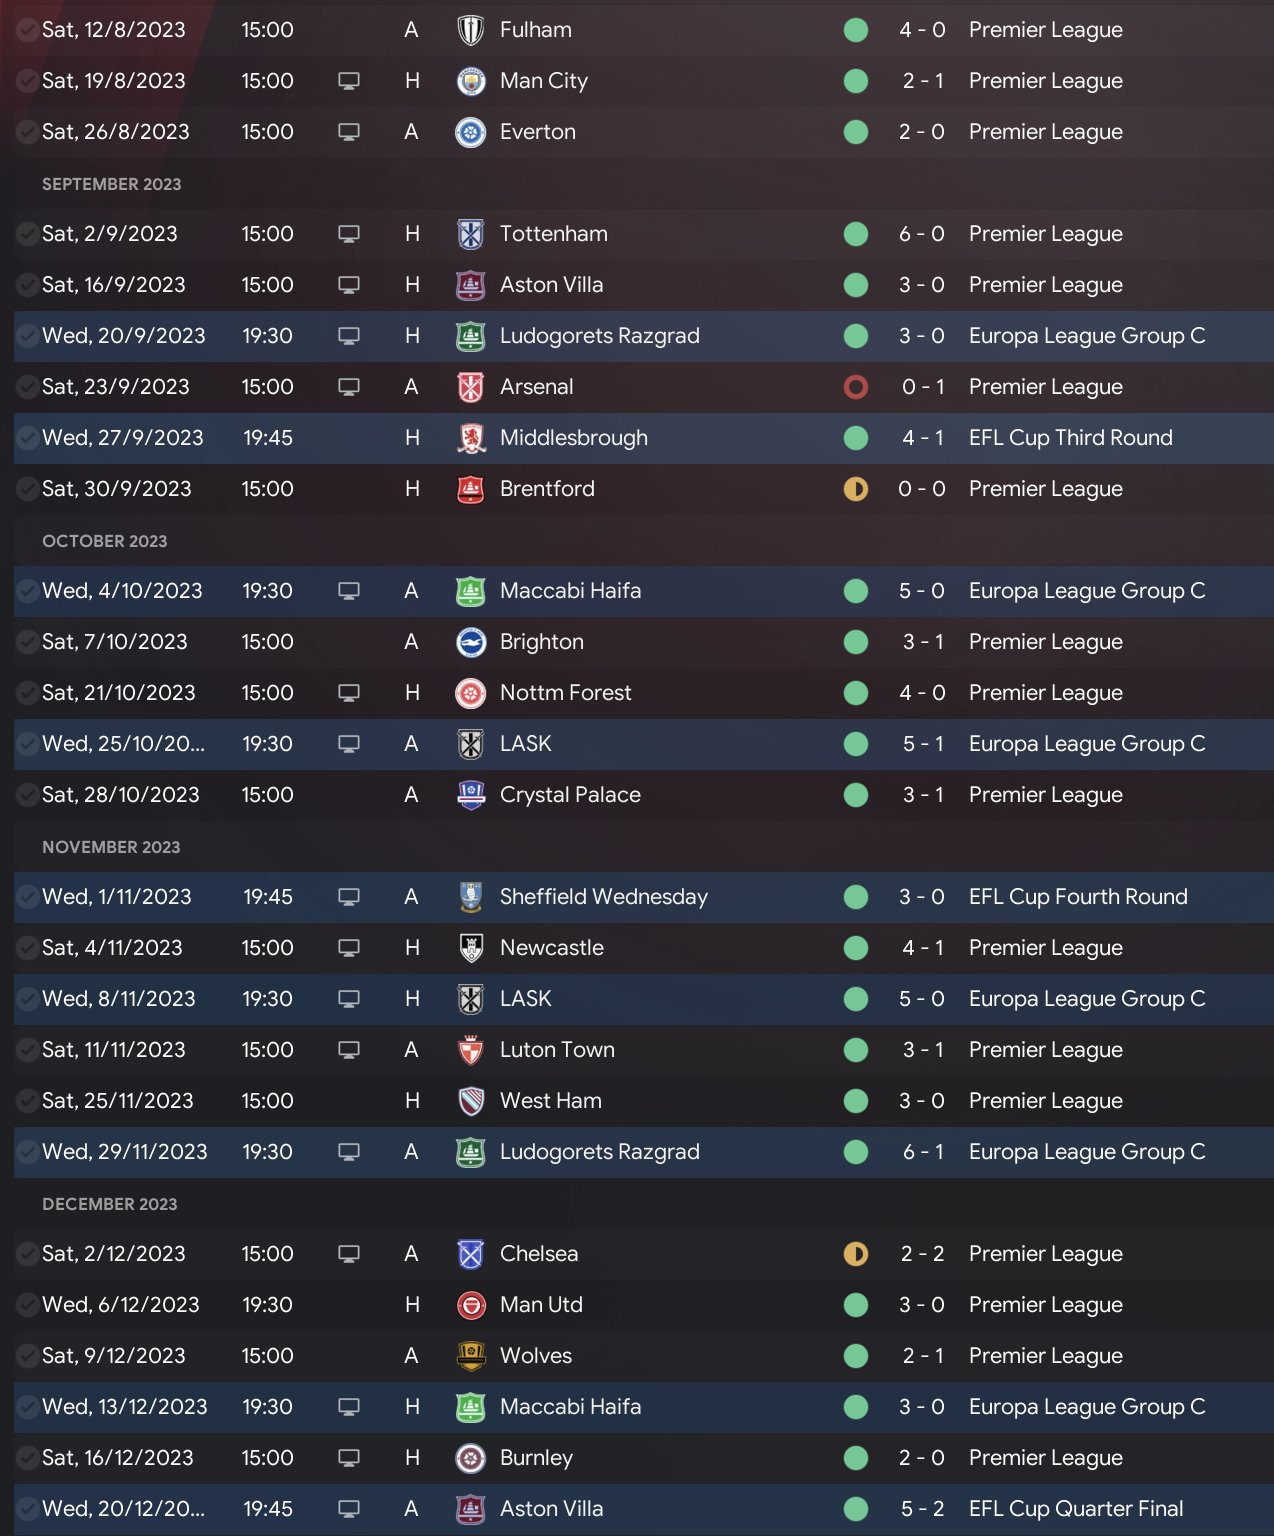Click TV broadcast icon for Everton match
This screenshot has height=1536, width=1274.
tap(349, 132)
